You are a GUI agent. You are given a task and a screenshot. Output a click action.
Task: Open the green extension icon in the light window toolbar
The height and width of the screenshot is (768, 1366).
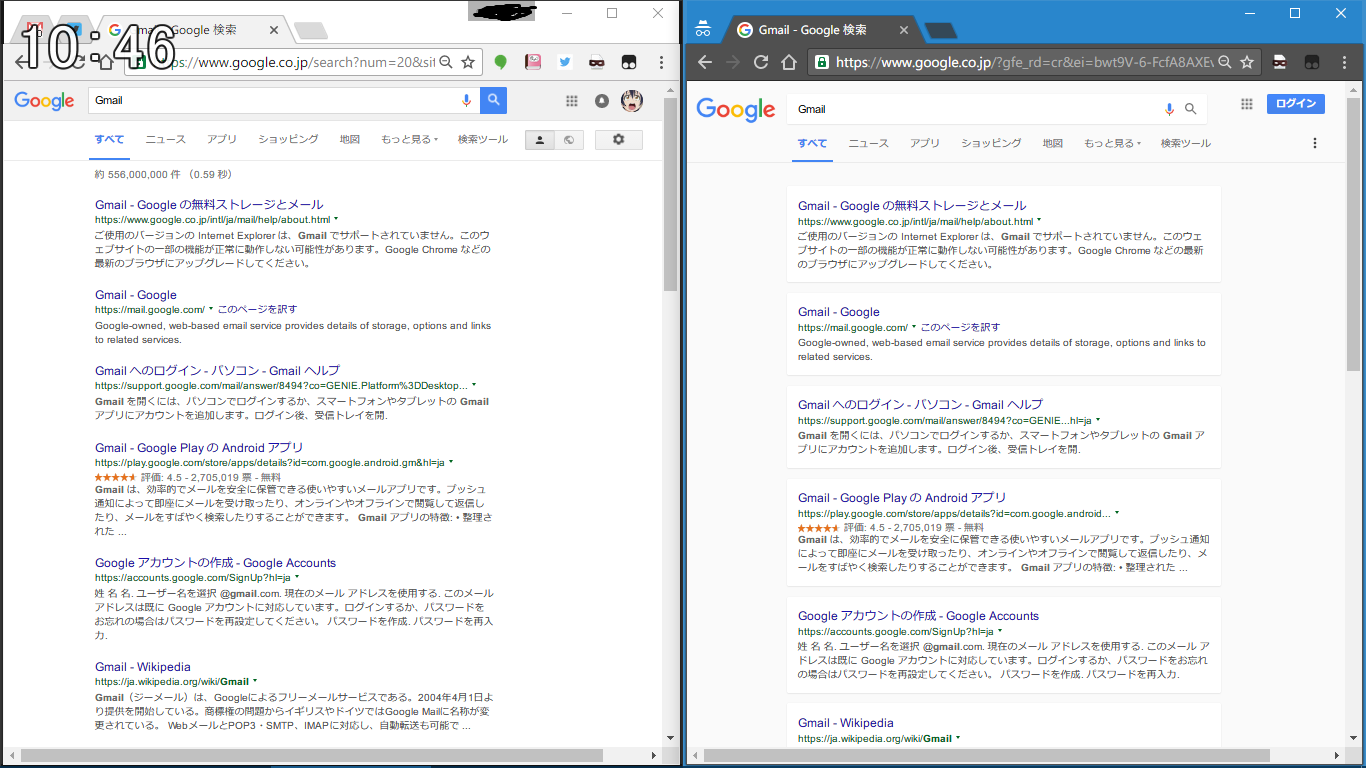501,62
